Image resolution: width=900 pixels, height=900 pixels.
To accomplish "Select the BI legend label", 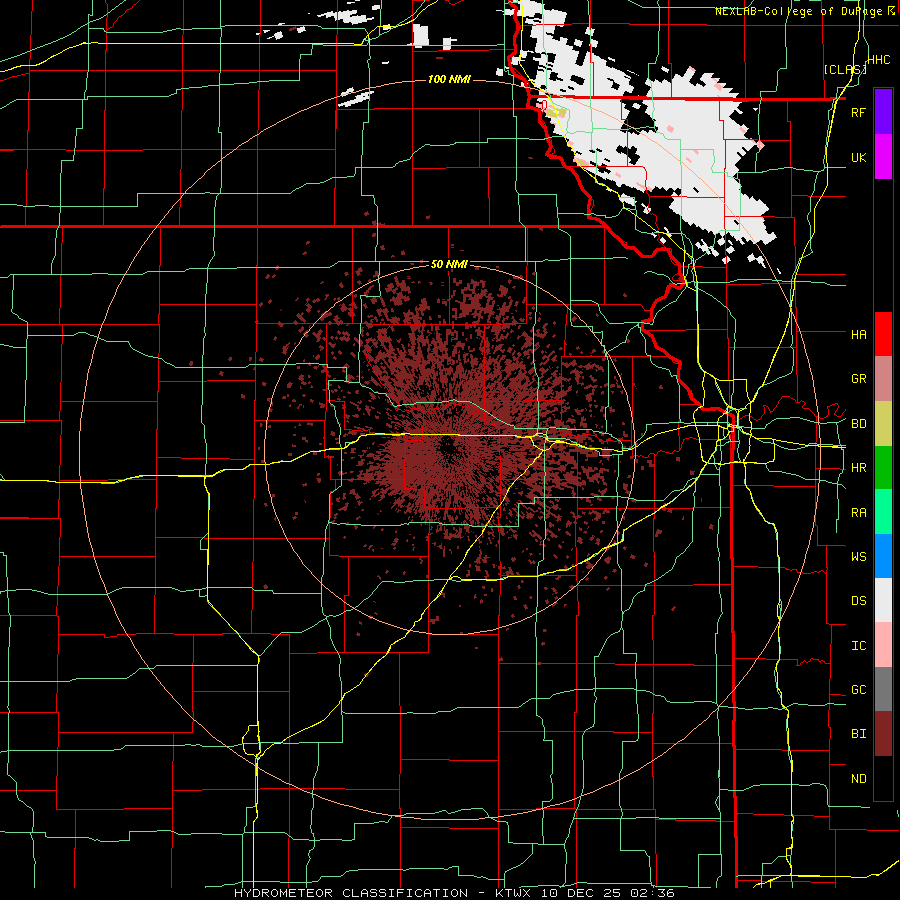I will coord(858,734).
